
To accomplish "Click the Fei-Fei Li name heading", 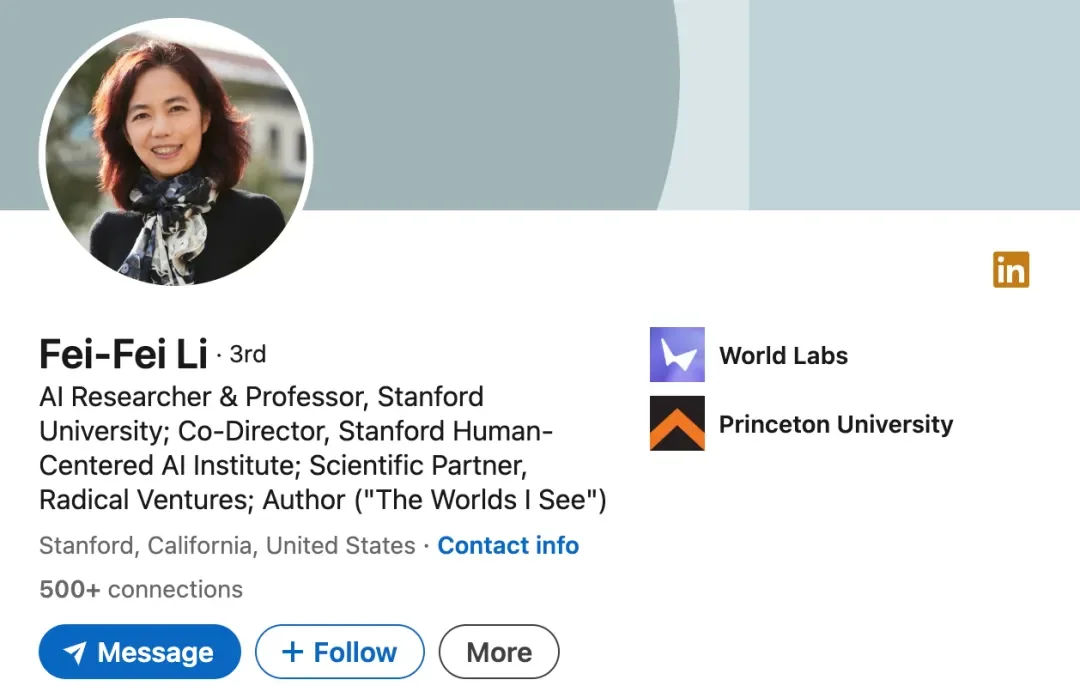I will tap(123, 354).
